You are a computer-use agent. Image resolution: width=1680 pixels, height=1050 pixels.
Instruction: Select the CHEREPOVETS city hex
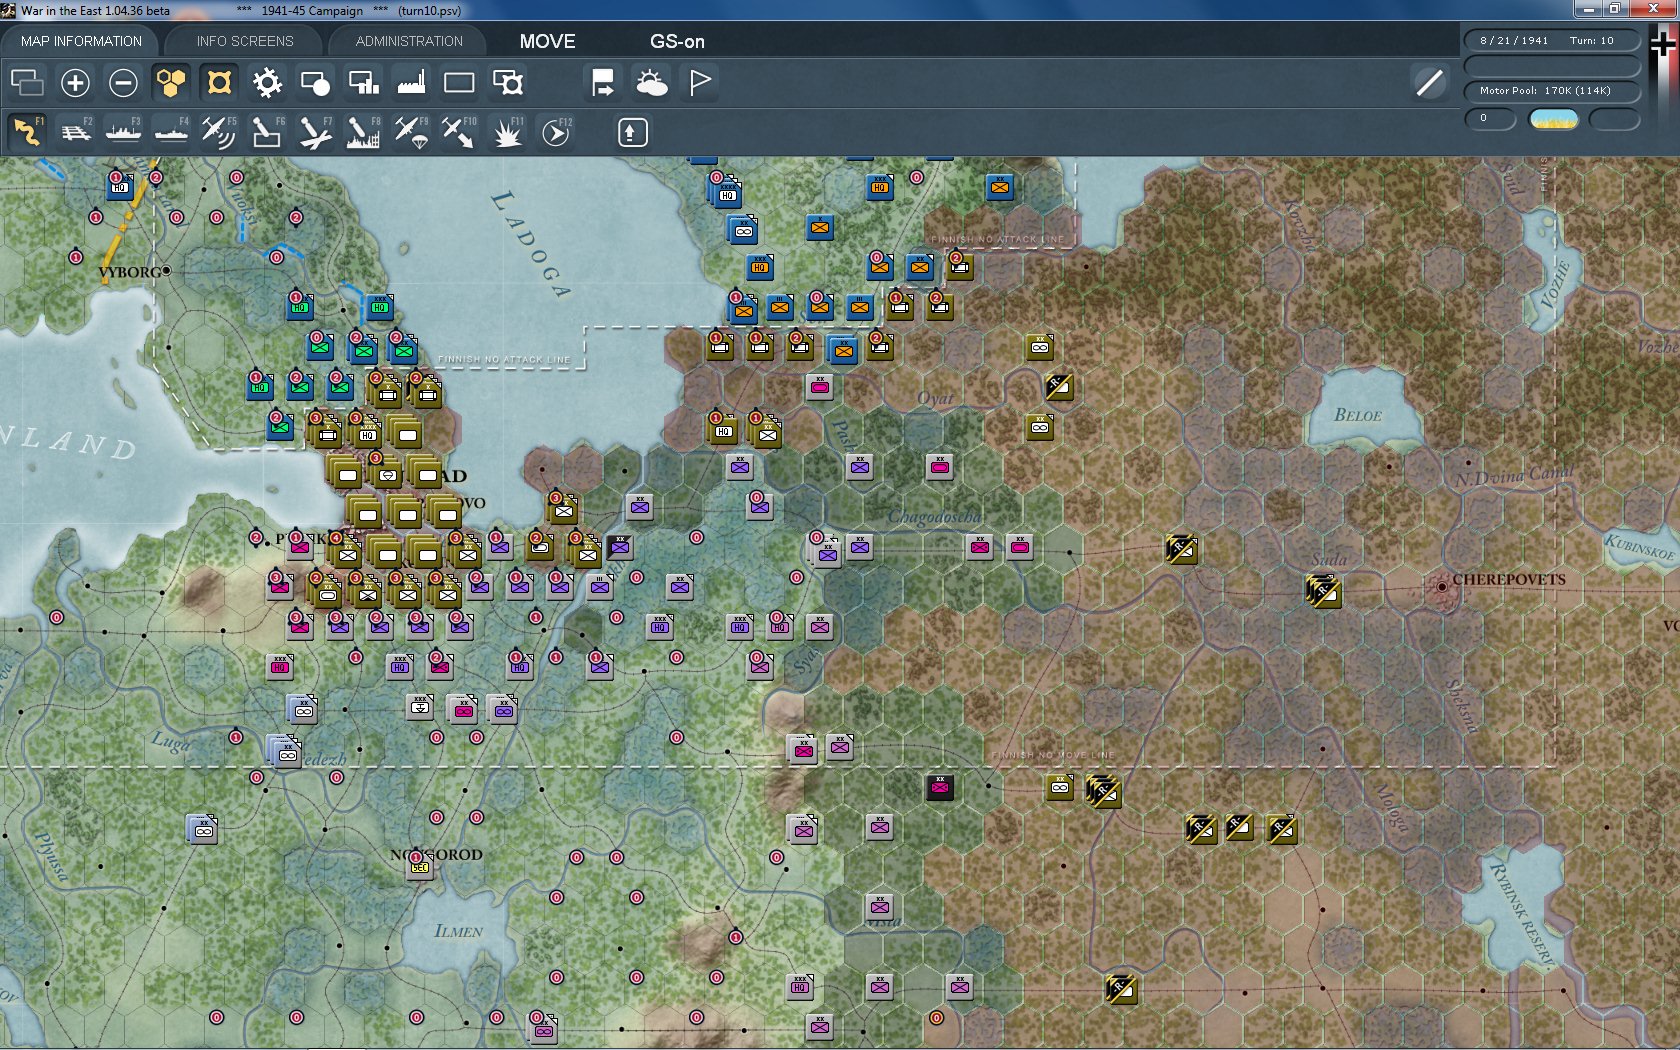(1442, 587)
